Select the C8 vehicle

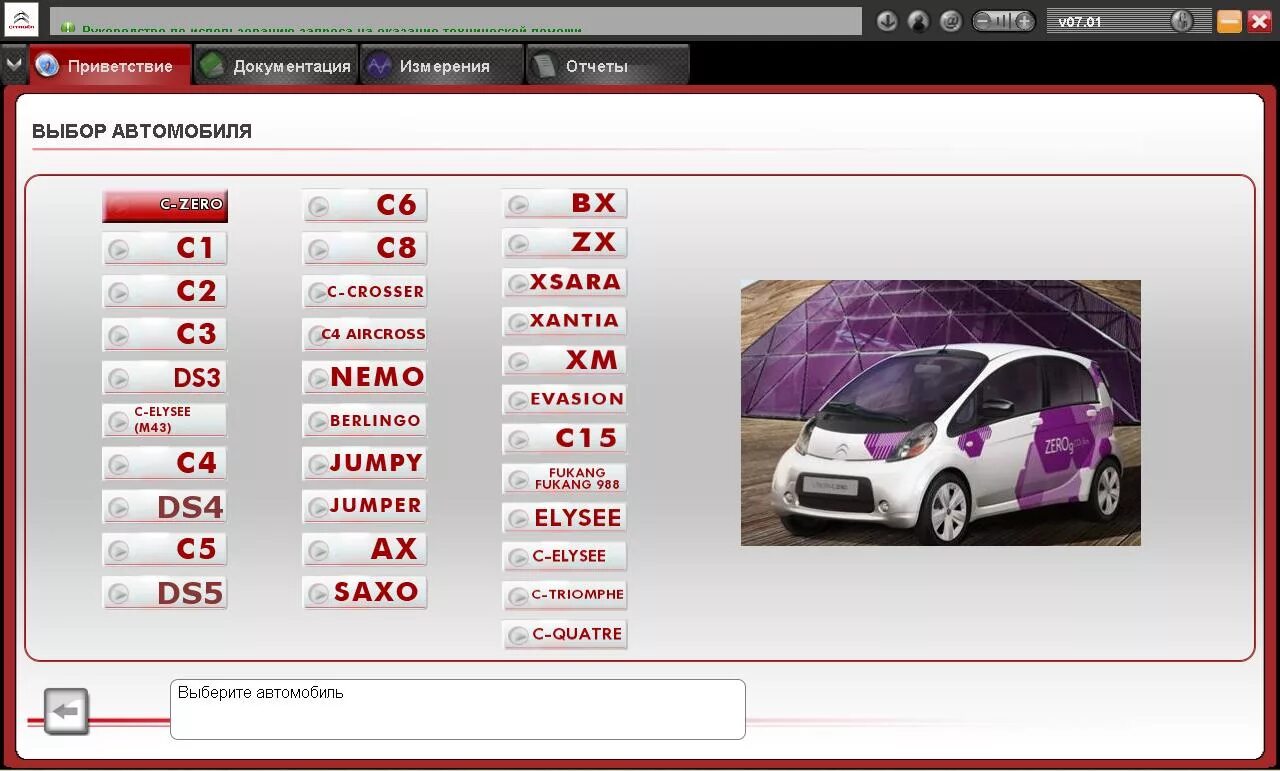click(365, 248)
